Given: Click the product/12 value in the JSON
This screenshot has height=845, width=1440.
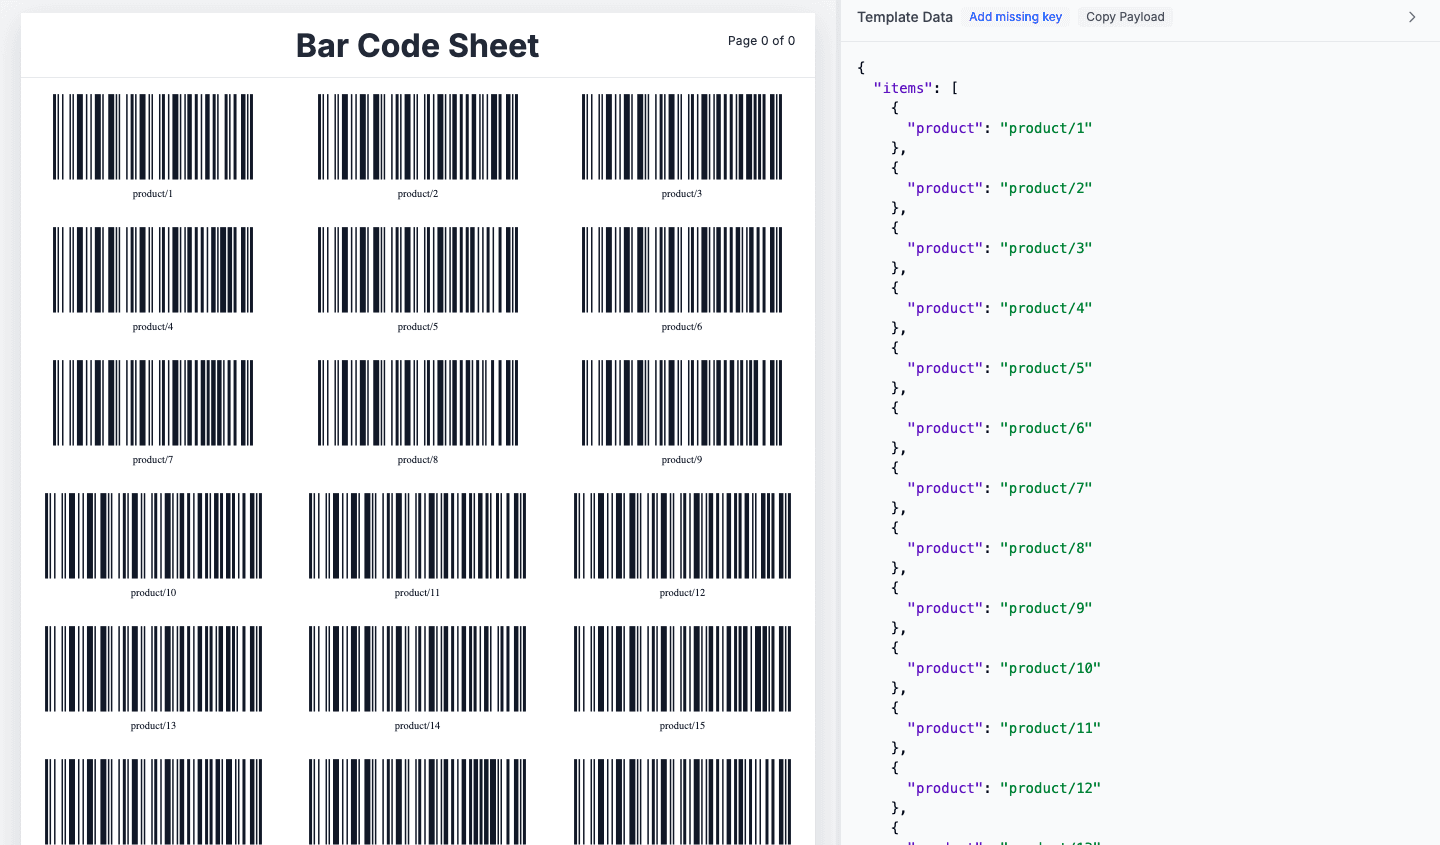Looking at the screenshot, I should [x=1050, y=787].
